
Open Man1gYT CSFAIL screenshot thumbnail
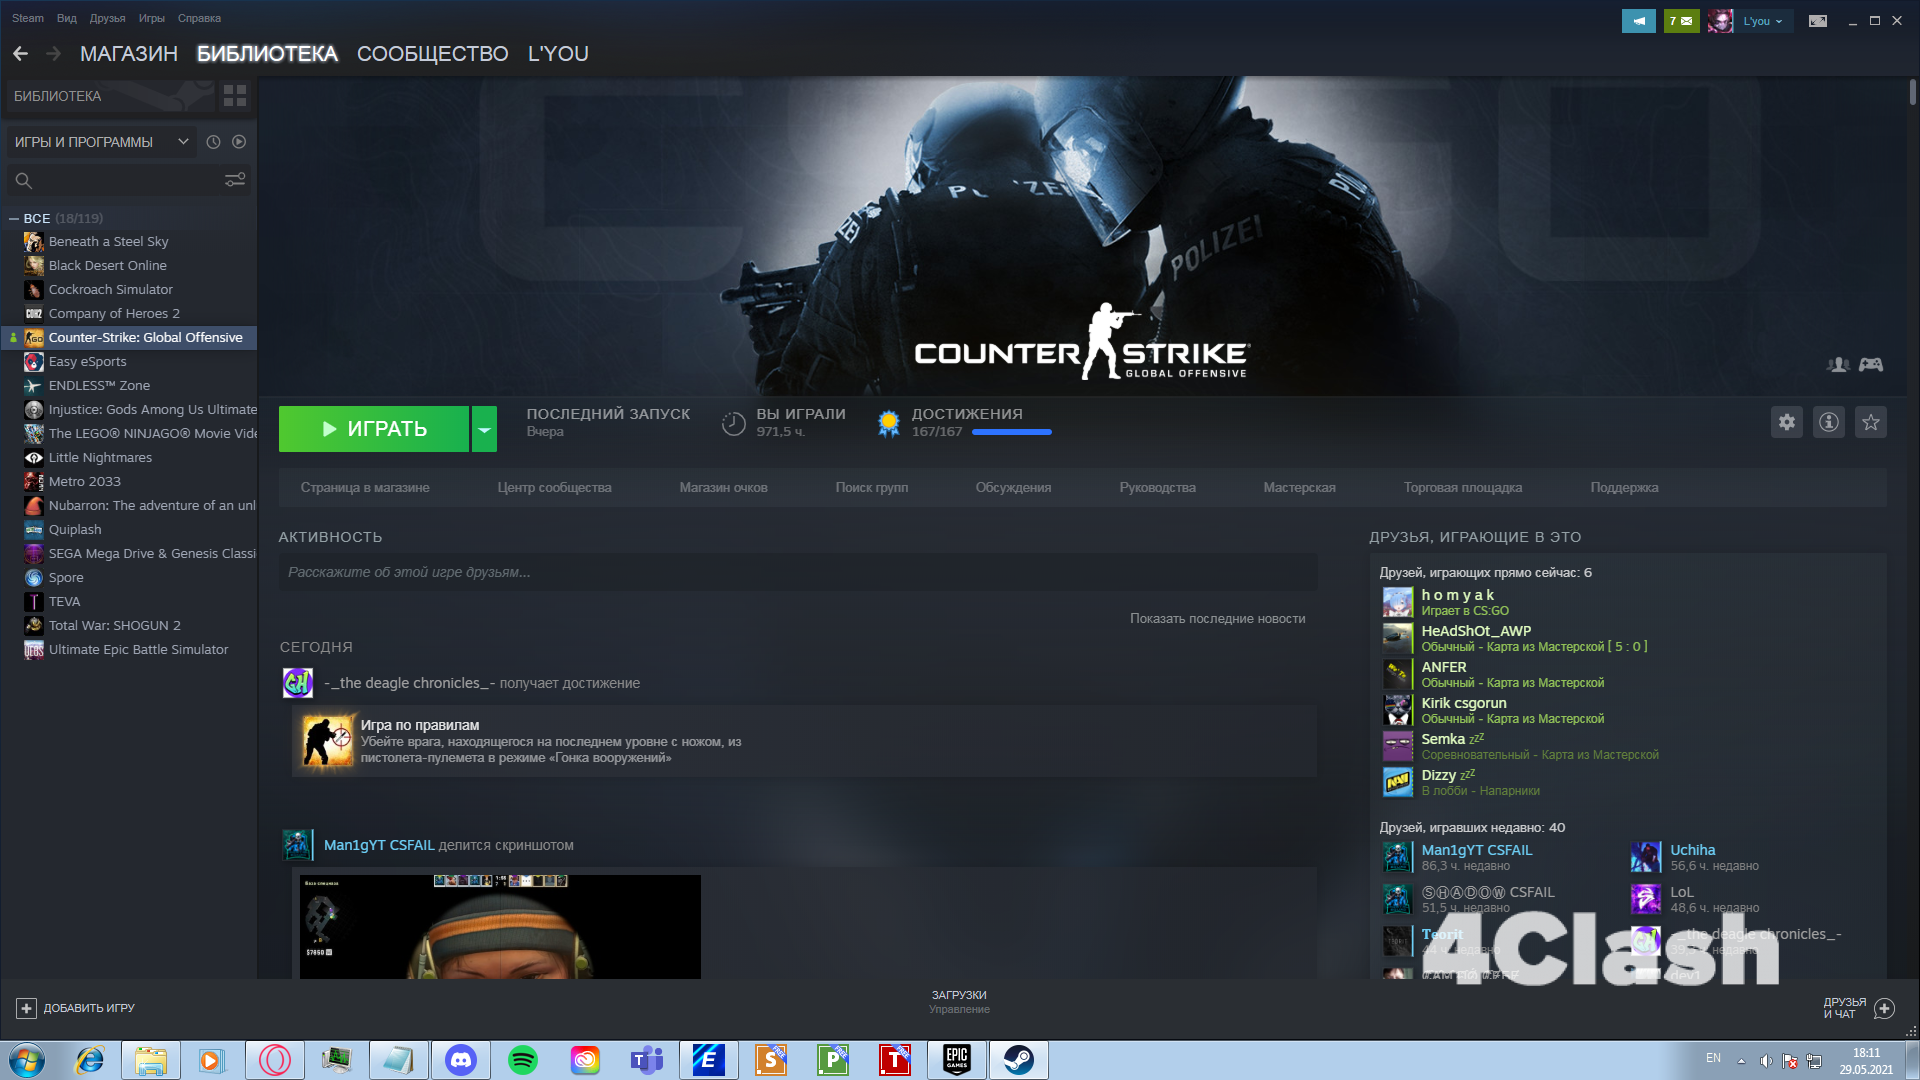pos(500,927)
